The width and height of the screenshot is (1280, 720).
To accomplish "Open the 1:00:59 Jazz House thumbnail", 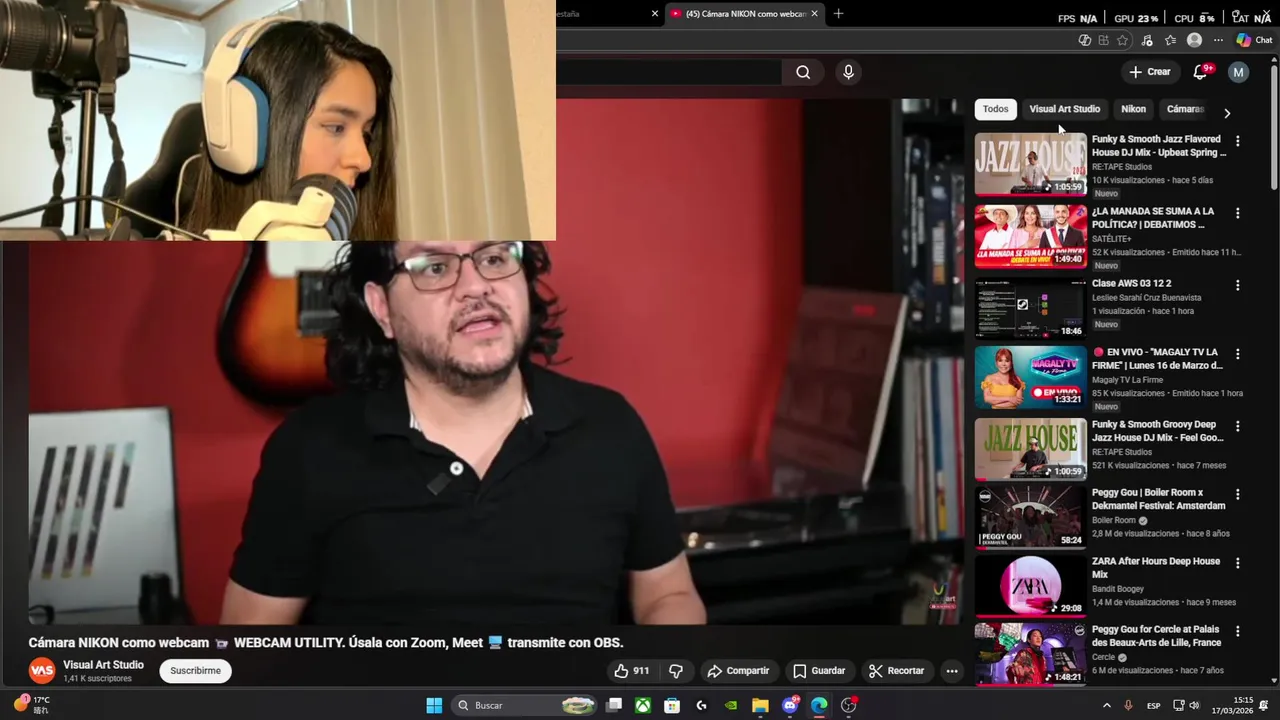I will coord(1030,449).
